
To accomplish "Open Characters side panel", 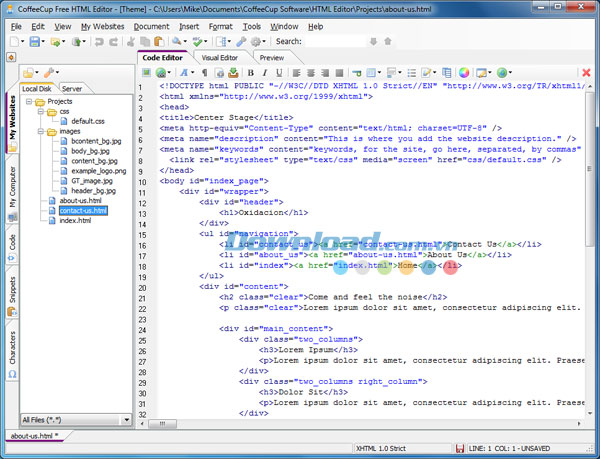I will pos(12,354).
